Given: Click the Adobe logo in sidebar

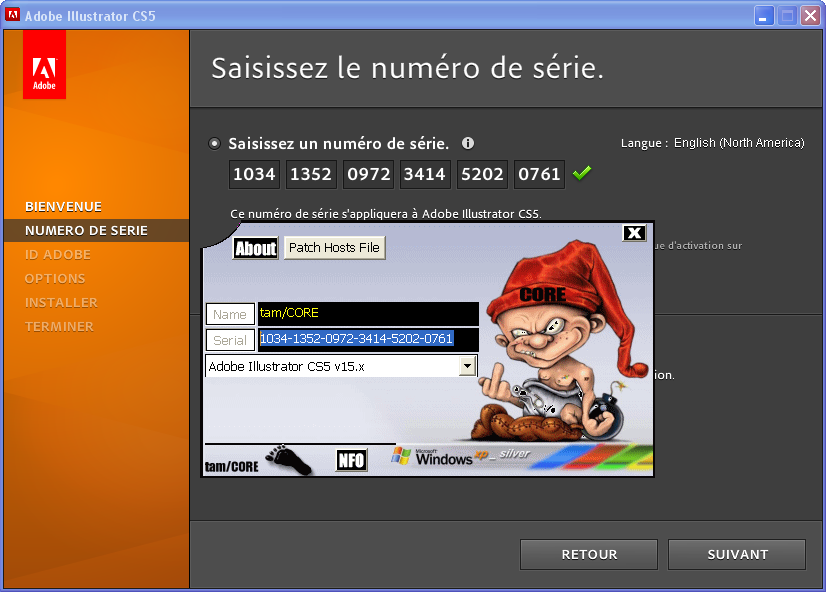Looking at the screenshot, I should point(44,64).
